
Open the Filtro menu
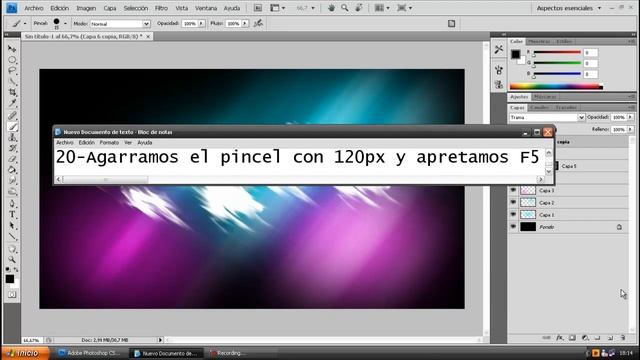161,8
